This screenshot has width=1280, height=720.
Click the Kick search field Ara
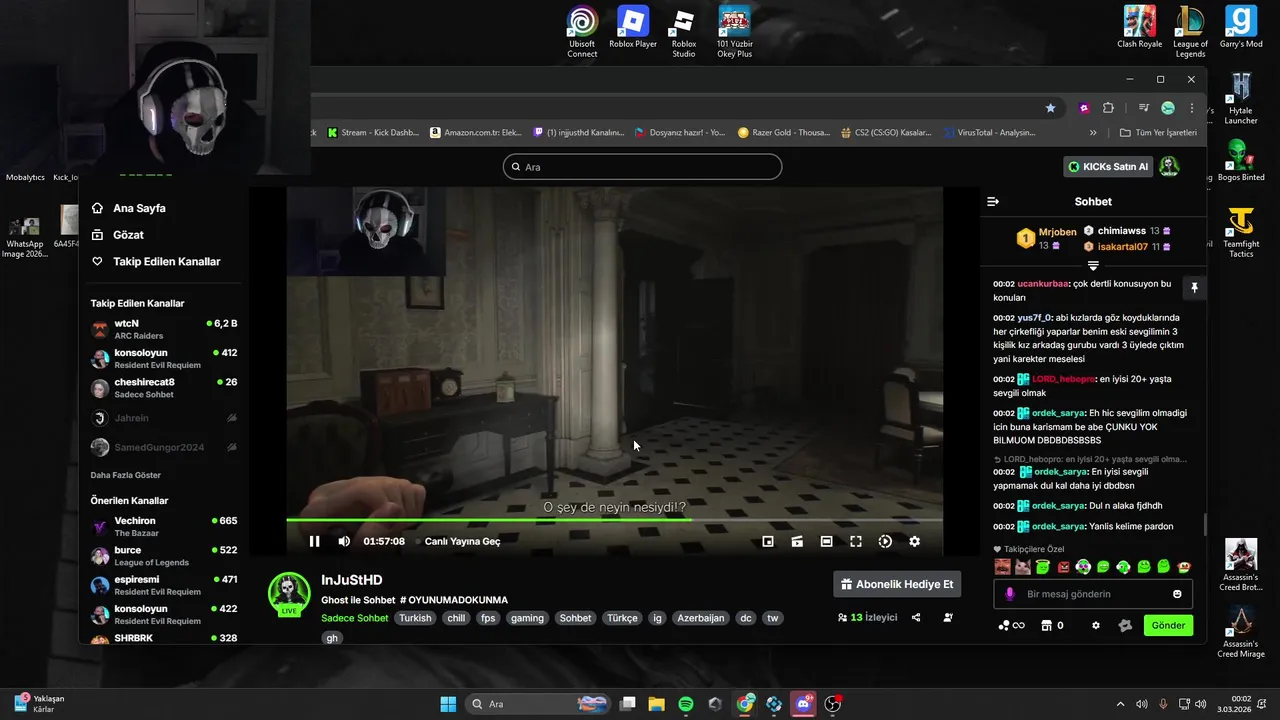pos(642,167)
